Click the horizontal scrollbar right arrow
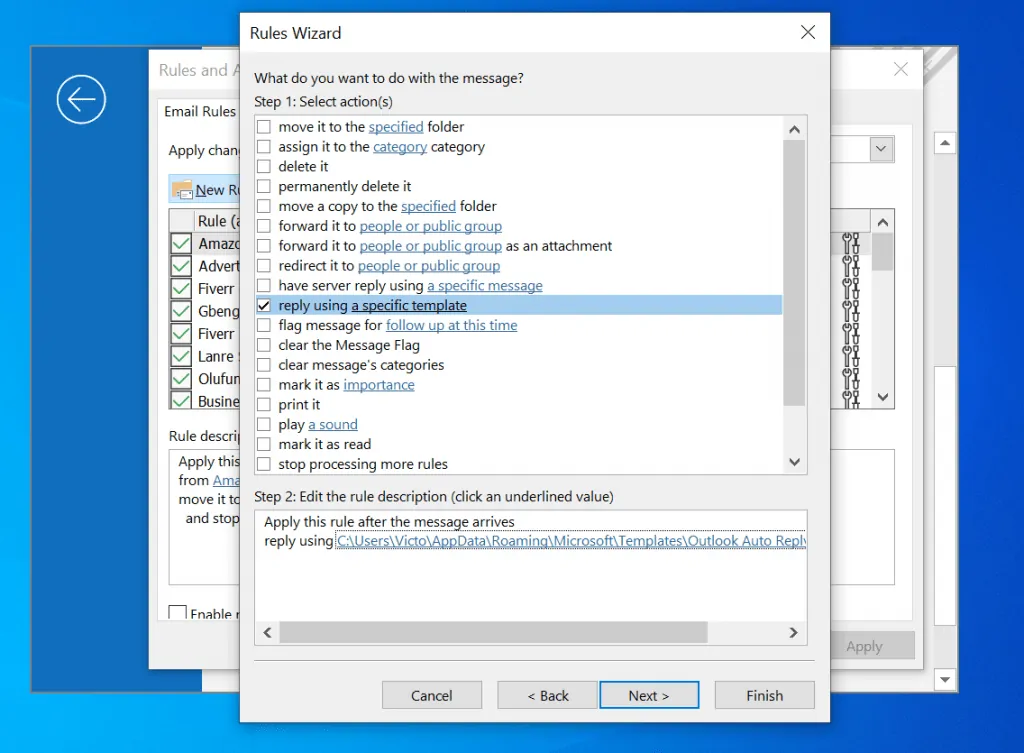The height and width of the screenshot is (753, 1024). (x=793, y=632)
